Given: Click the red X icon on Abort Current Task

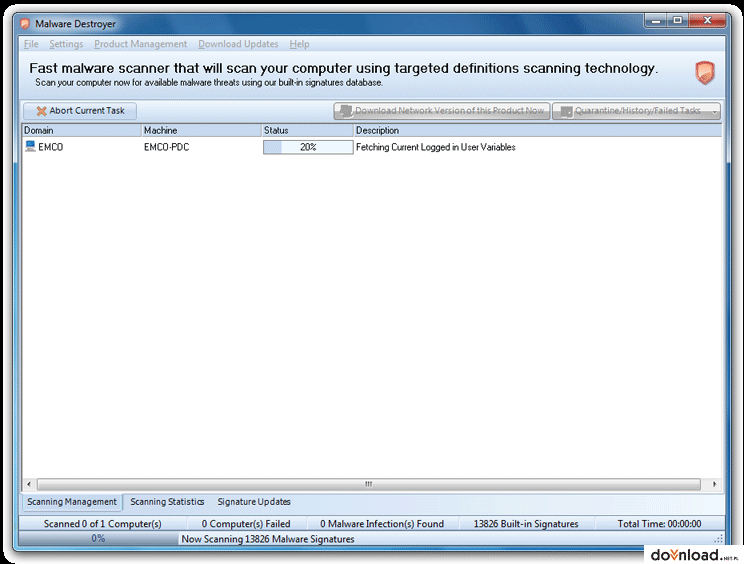Looking at the screenshot, I should (x=41, y=111).
